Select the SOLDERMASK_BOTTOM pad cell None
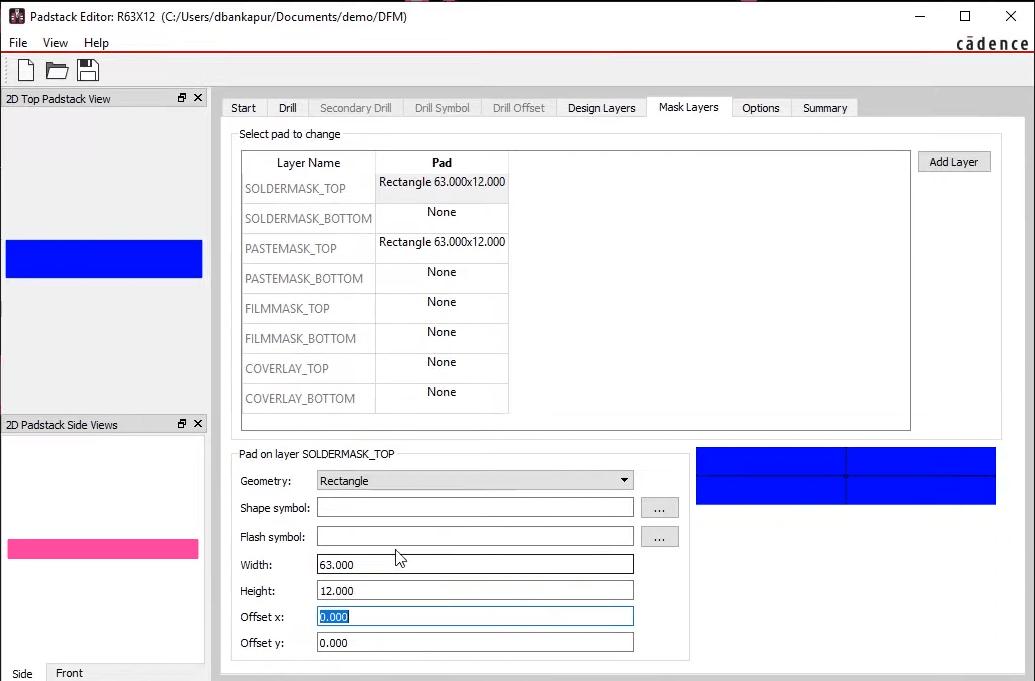Image resolution: width=1035 pixels, height=681 pixels. point(442,218)
